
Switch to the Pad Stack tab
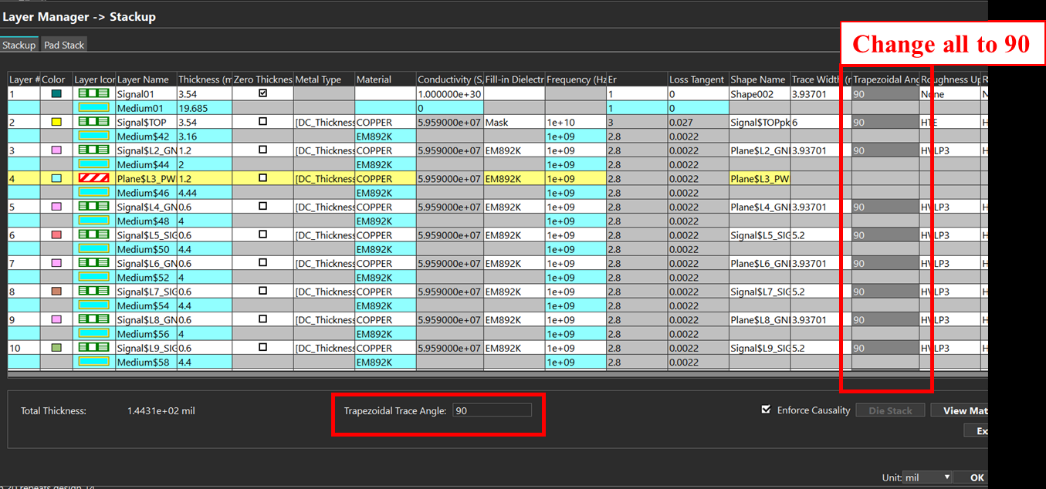[x=64, y=45]
